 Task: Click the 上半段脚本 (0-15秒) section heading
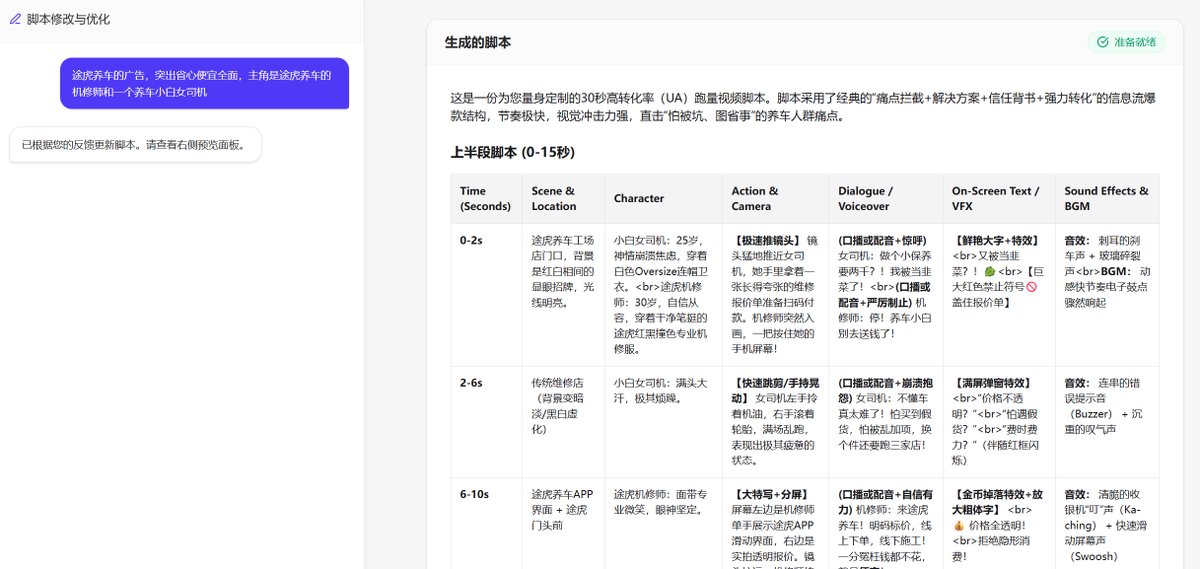point(513,152)
